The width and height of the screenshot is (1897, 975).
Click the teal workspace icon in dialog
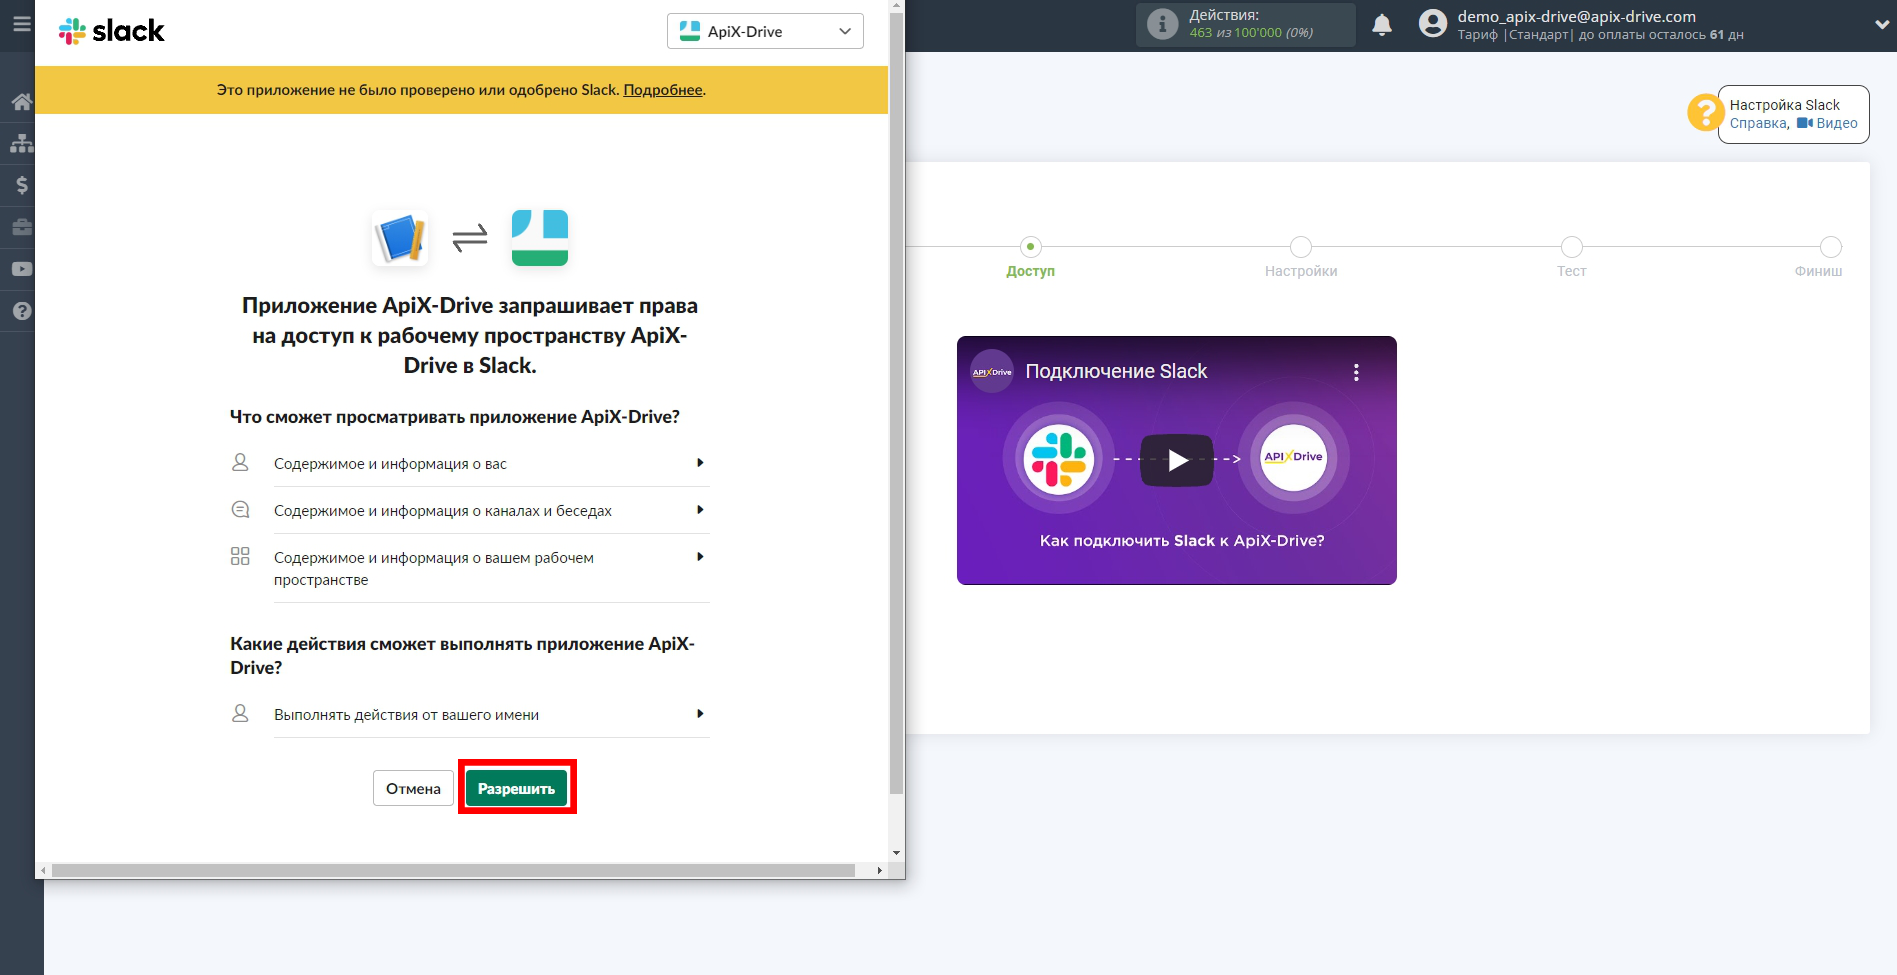click(540, 238)
